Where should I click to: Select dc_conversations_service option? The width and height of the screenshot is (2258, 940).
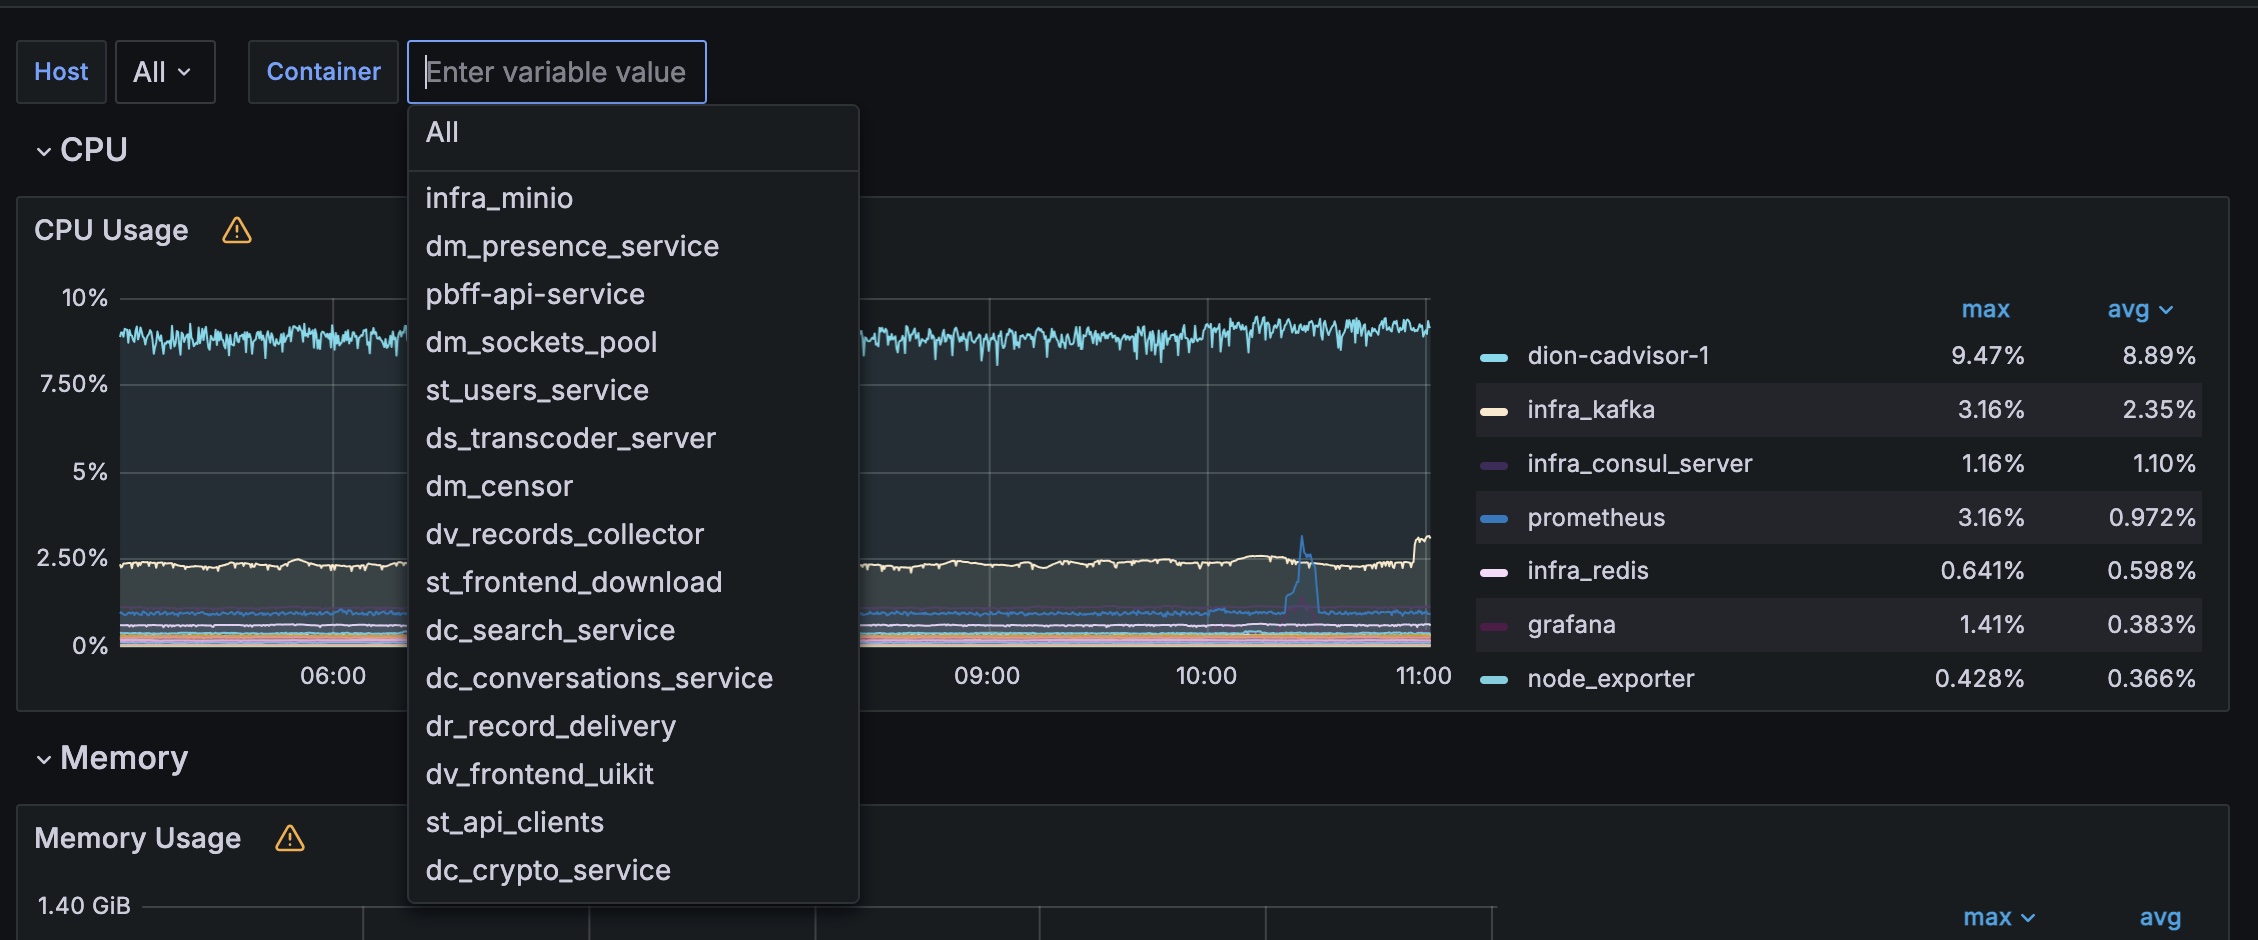point(633,678)
